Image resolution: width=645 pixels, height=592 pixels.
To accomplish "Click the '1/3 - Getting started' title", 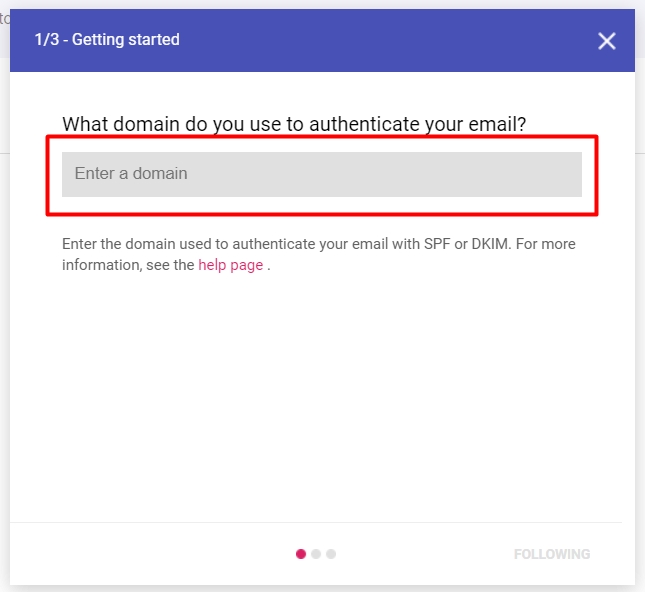I will point(107,40).
